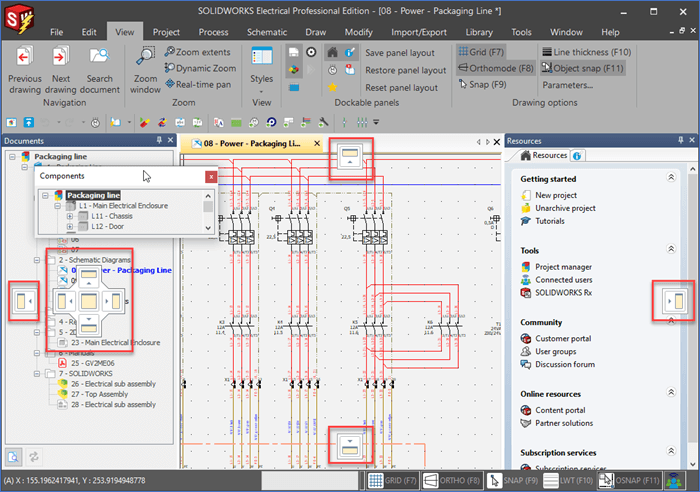Image resolution: width=700 pixels, height=492 pixels.
Task: Select the 08 - Power - Packaging Line document tab
Action: pos(252,144)
